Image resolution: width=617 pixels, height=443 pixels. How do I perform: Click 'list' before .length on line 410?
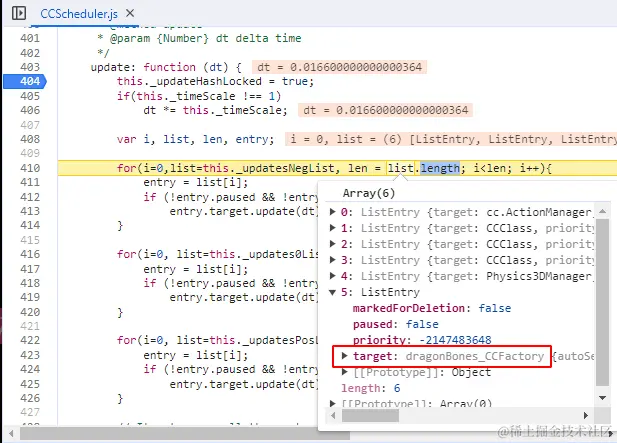pyautogui.click(x=401, y=168)
